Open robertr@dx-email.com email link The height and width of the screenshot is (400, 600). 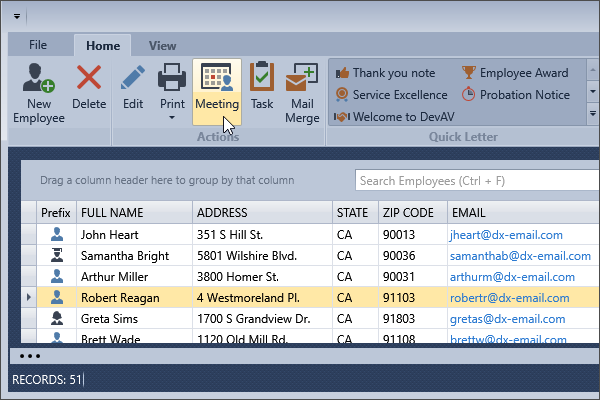(x=510, y=298)
